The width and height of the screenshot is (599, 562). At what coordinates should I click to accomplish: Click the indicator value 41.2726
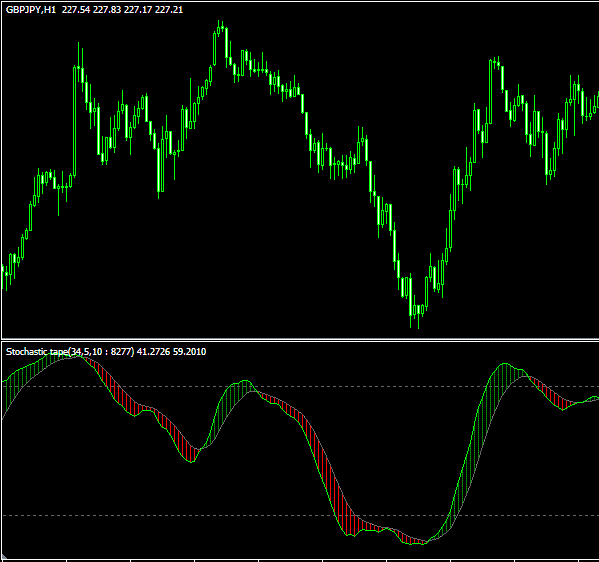tap(153, 351)
